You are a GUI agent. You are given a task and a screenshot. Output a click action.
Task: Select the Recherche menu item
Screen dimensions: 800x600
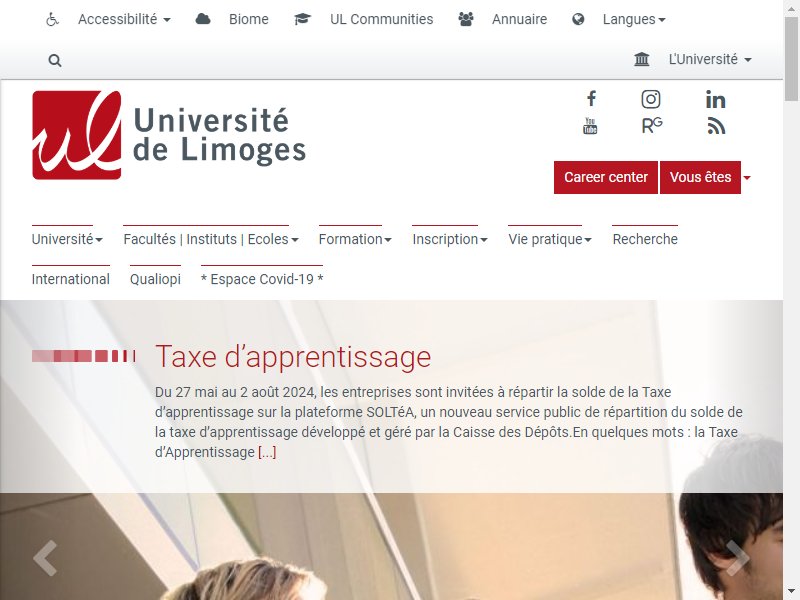[x=645, y=239]
